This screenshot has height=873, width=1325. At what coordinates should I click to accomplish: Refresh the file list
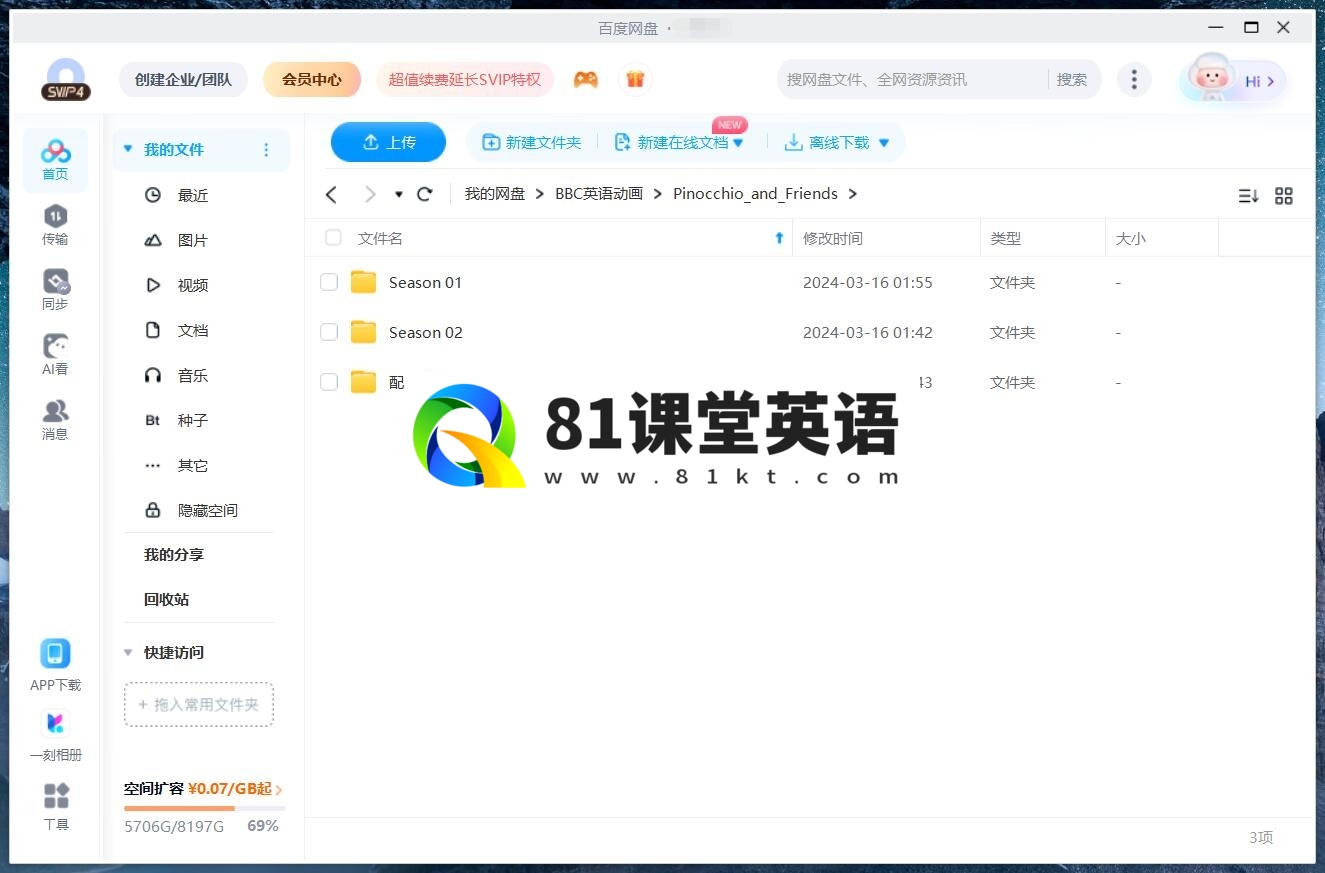(425, 194)
